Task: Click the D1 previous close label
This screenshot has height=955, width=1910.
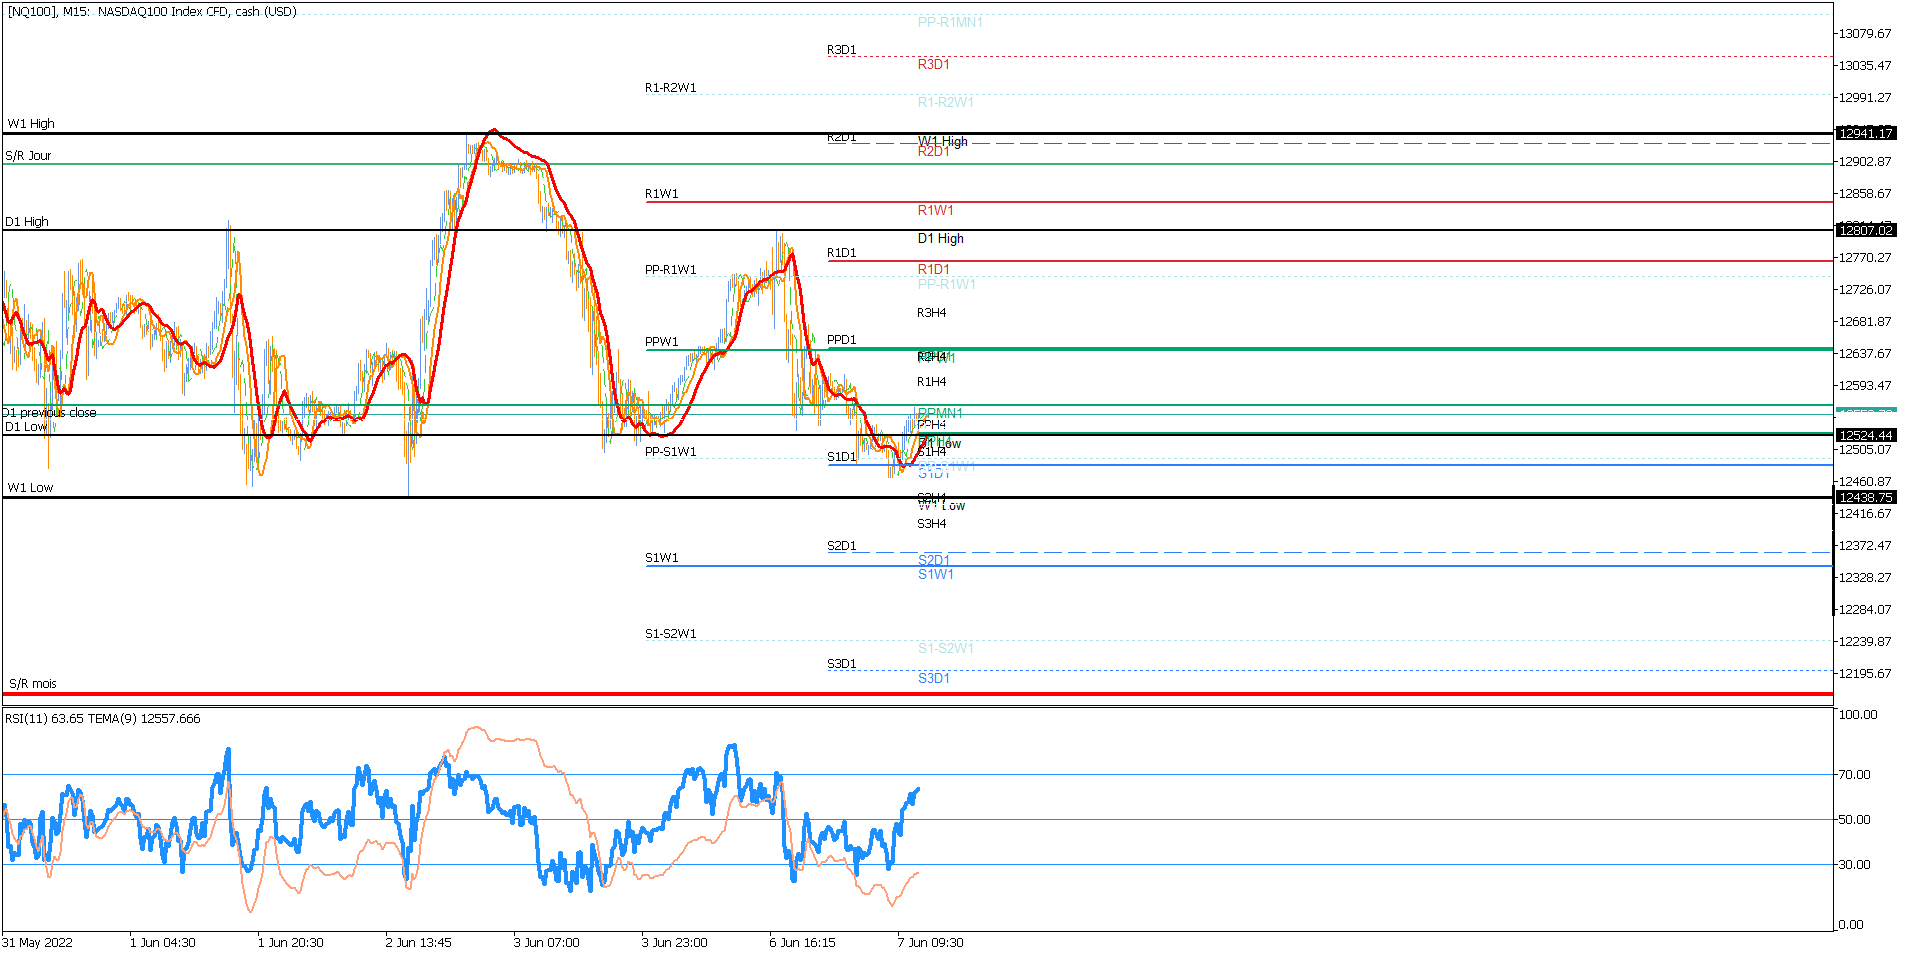Action: click(50, 413)
